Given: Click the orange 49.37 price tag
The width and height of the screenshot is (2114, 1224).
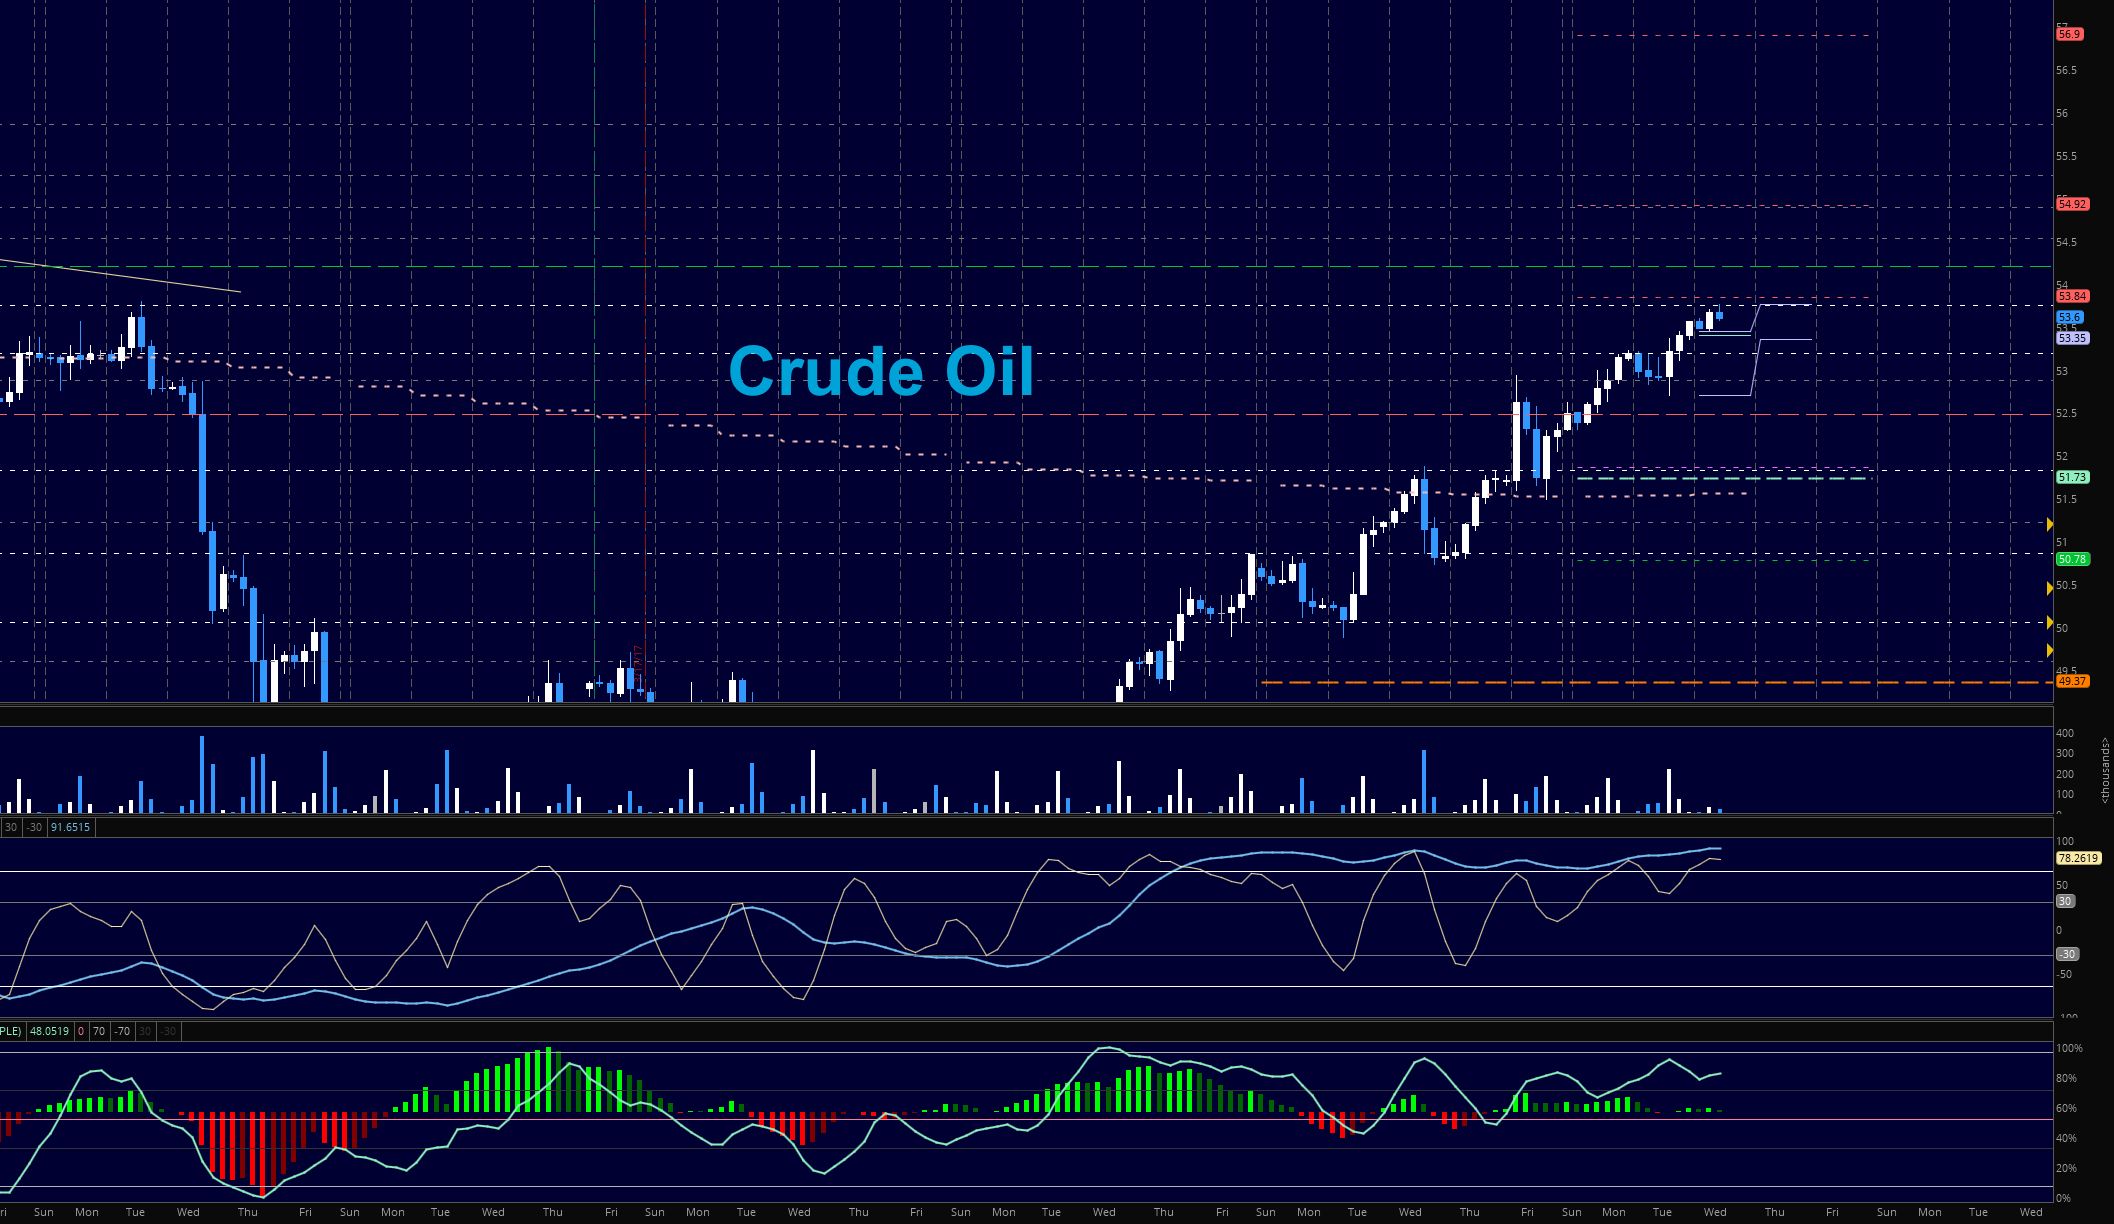Looking at the screenshot, I should click(x=2072, y=681).
